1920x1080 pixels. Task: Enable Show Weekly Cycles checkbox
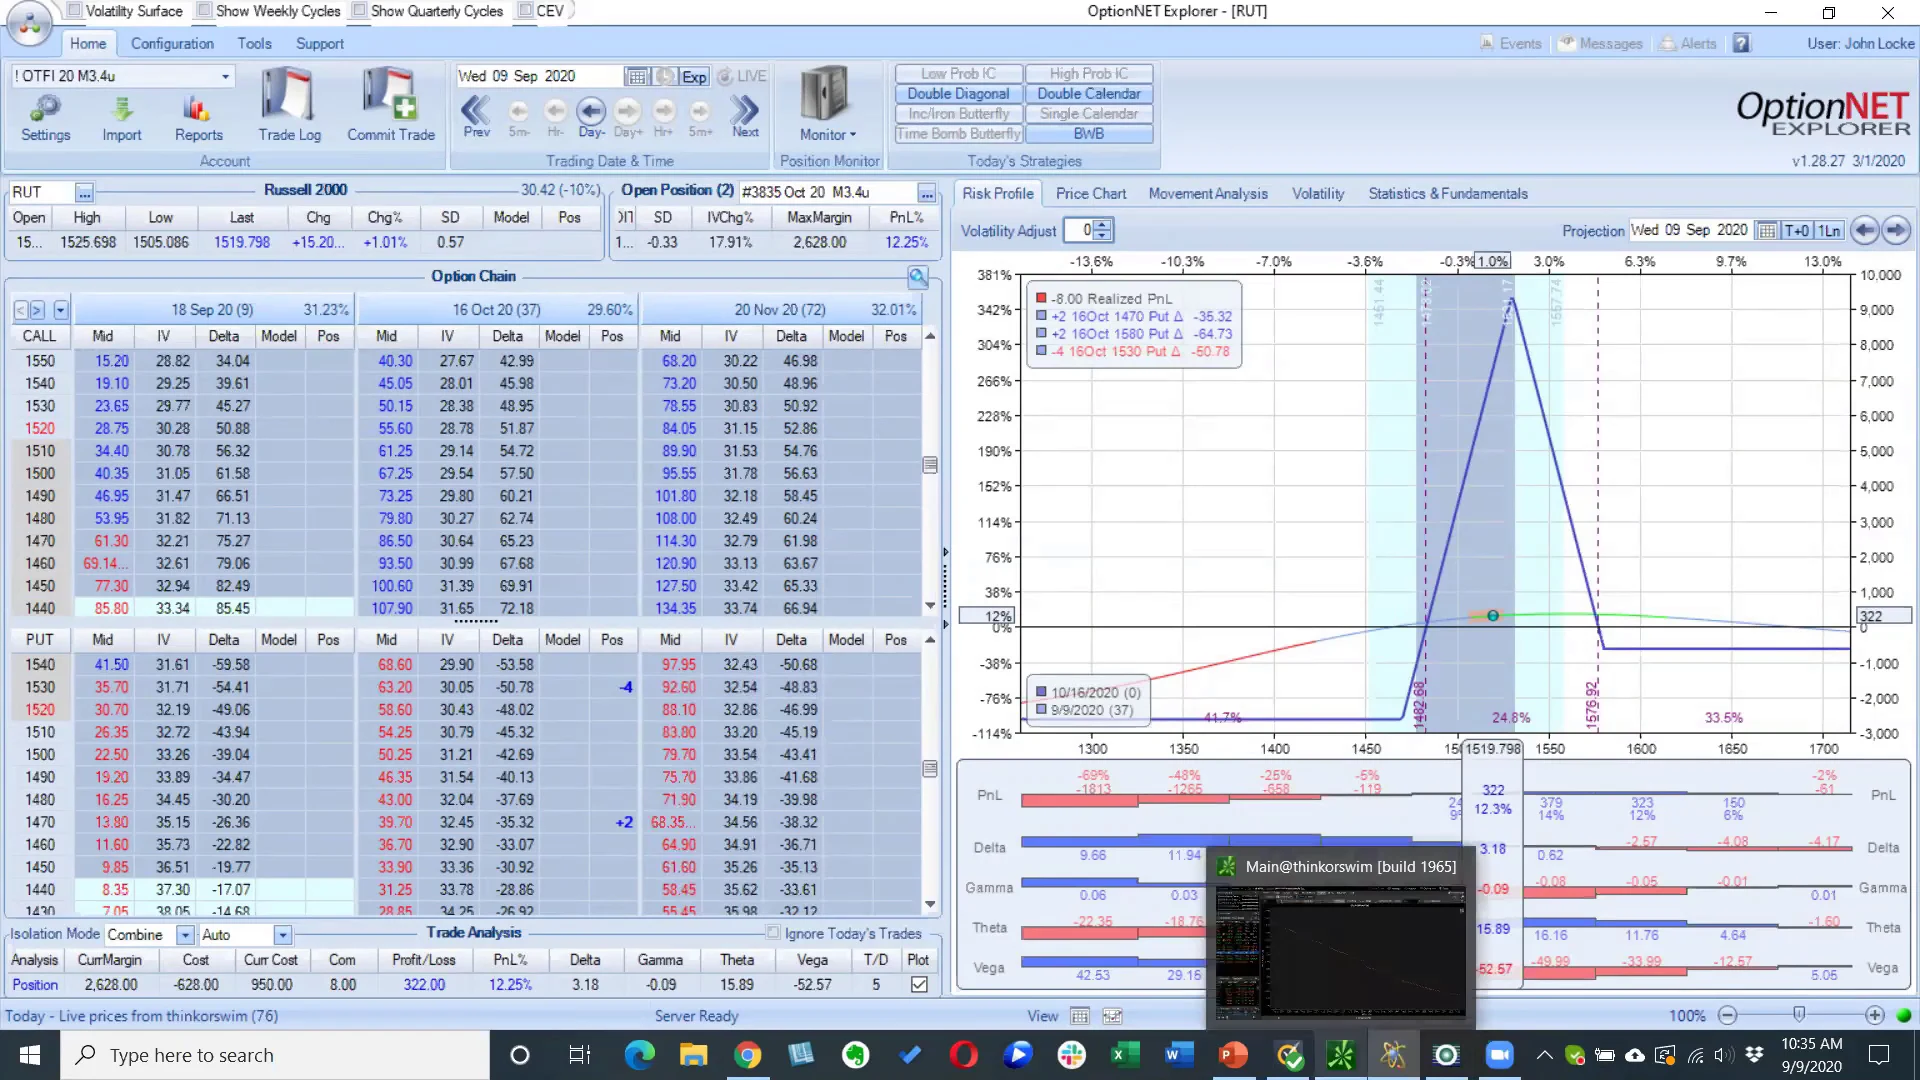(x=205, y=11)
